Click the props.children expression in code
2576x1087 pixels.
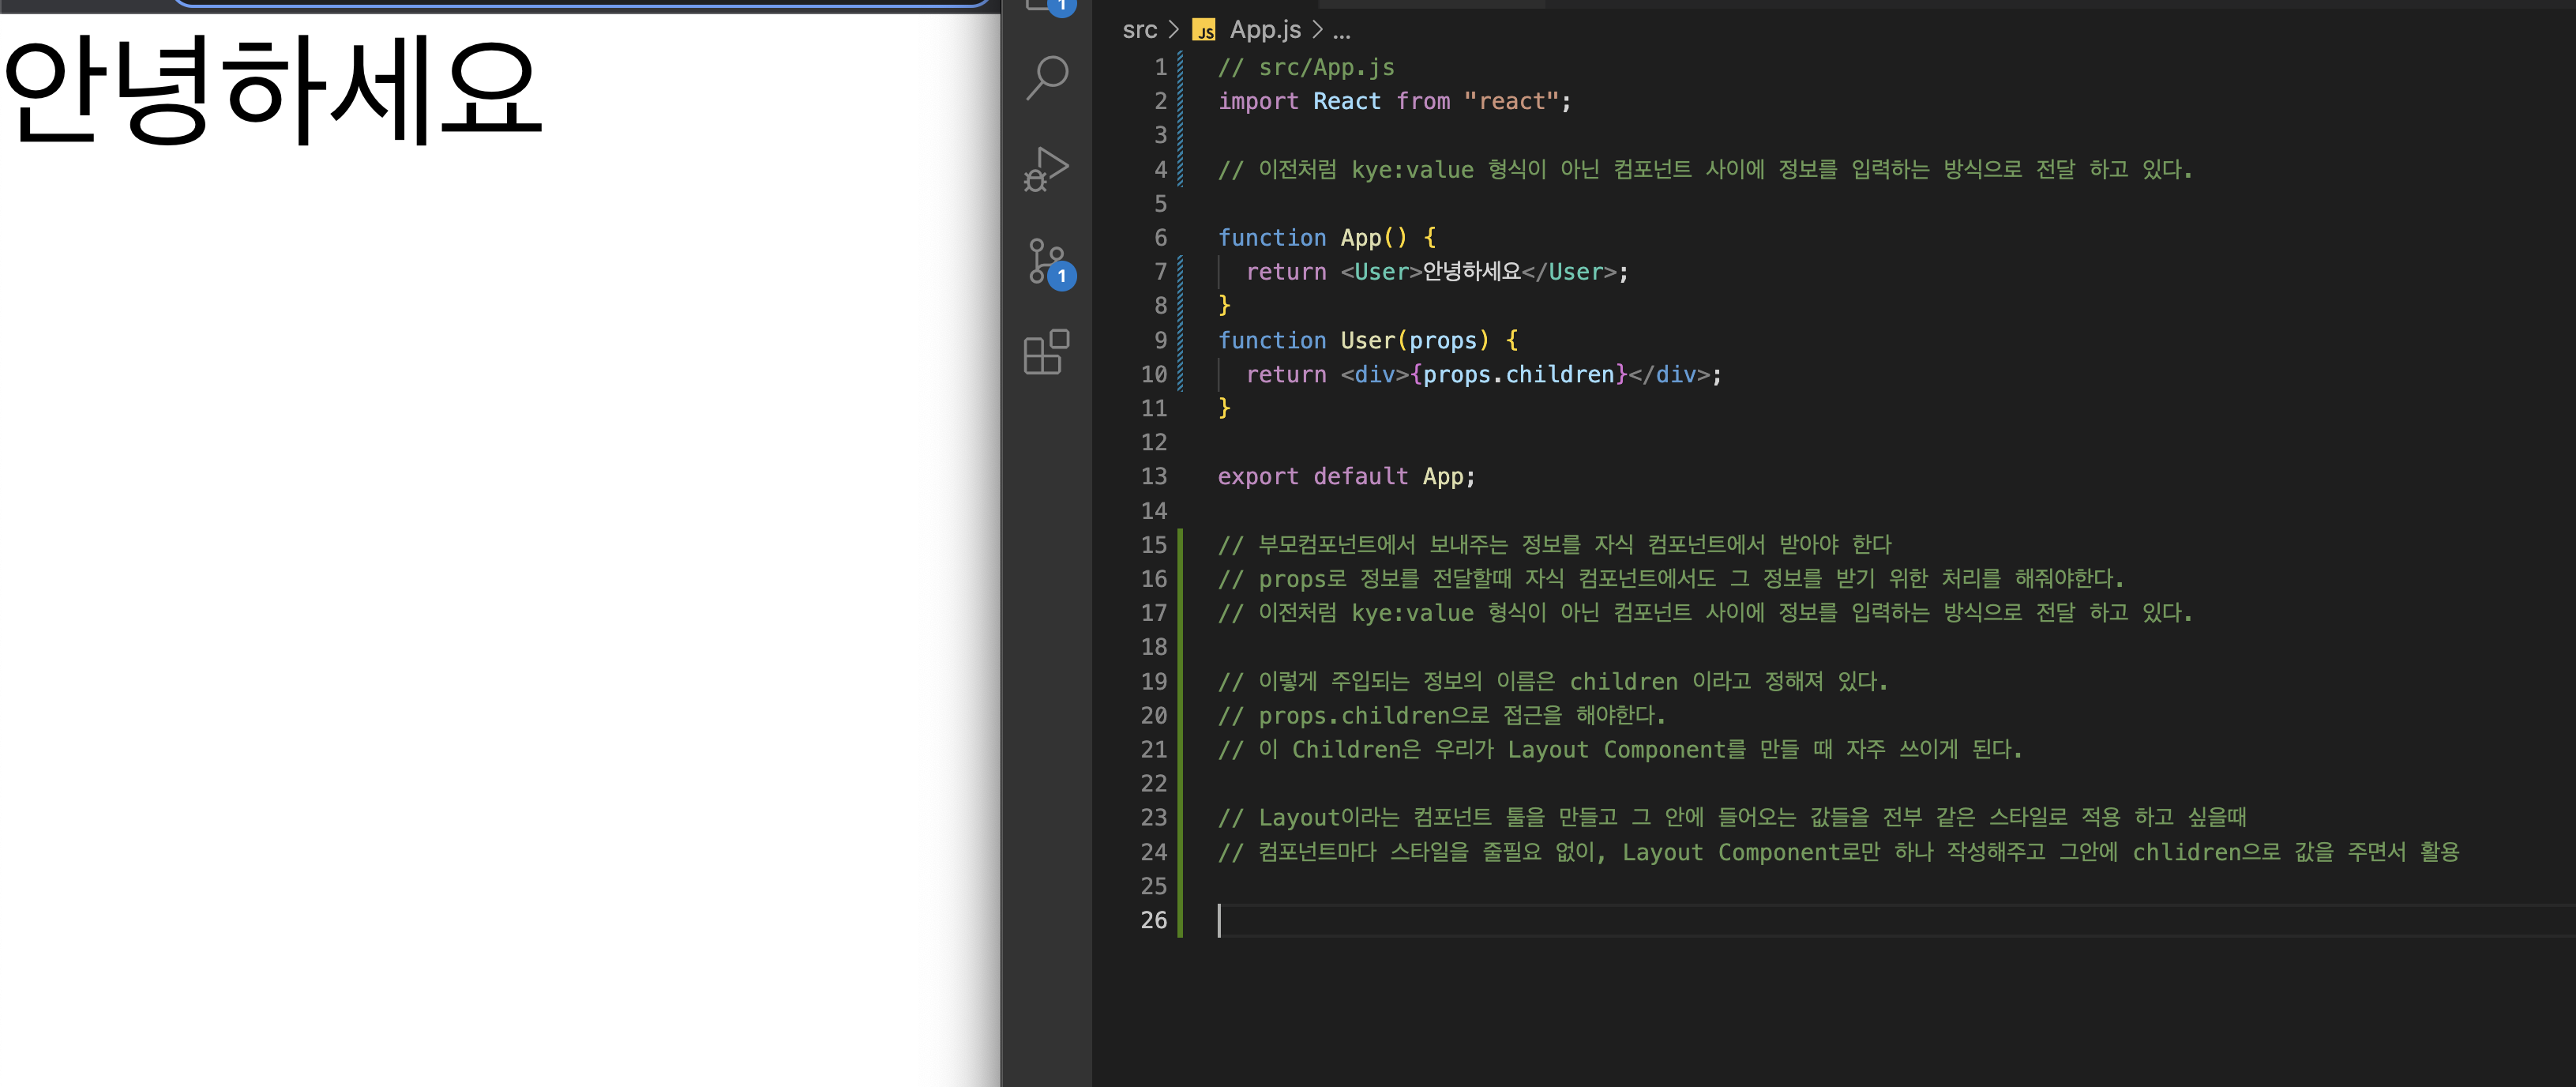click(1518, 375)
